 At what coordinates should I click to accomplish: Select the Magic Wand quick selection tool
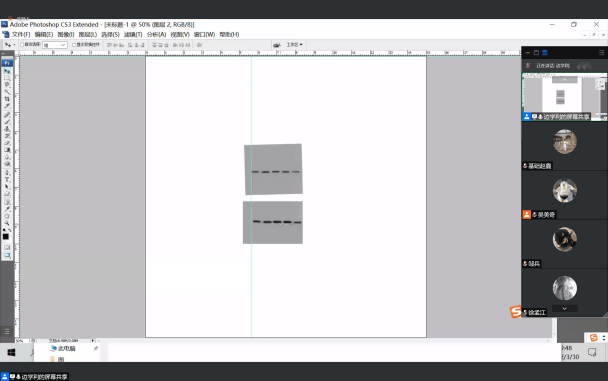click(7, 92)
